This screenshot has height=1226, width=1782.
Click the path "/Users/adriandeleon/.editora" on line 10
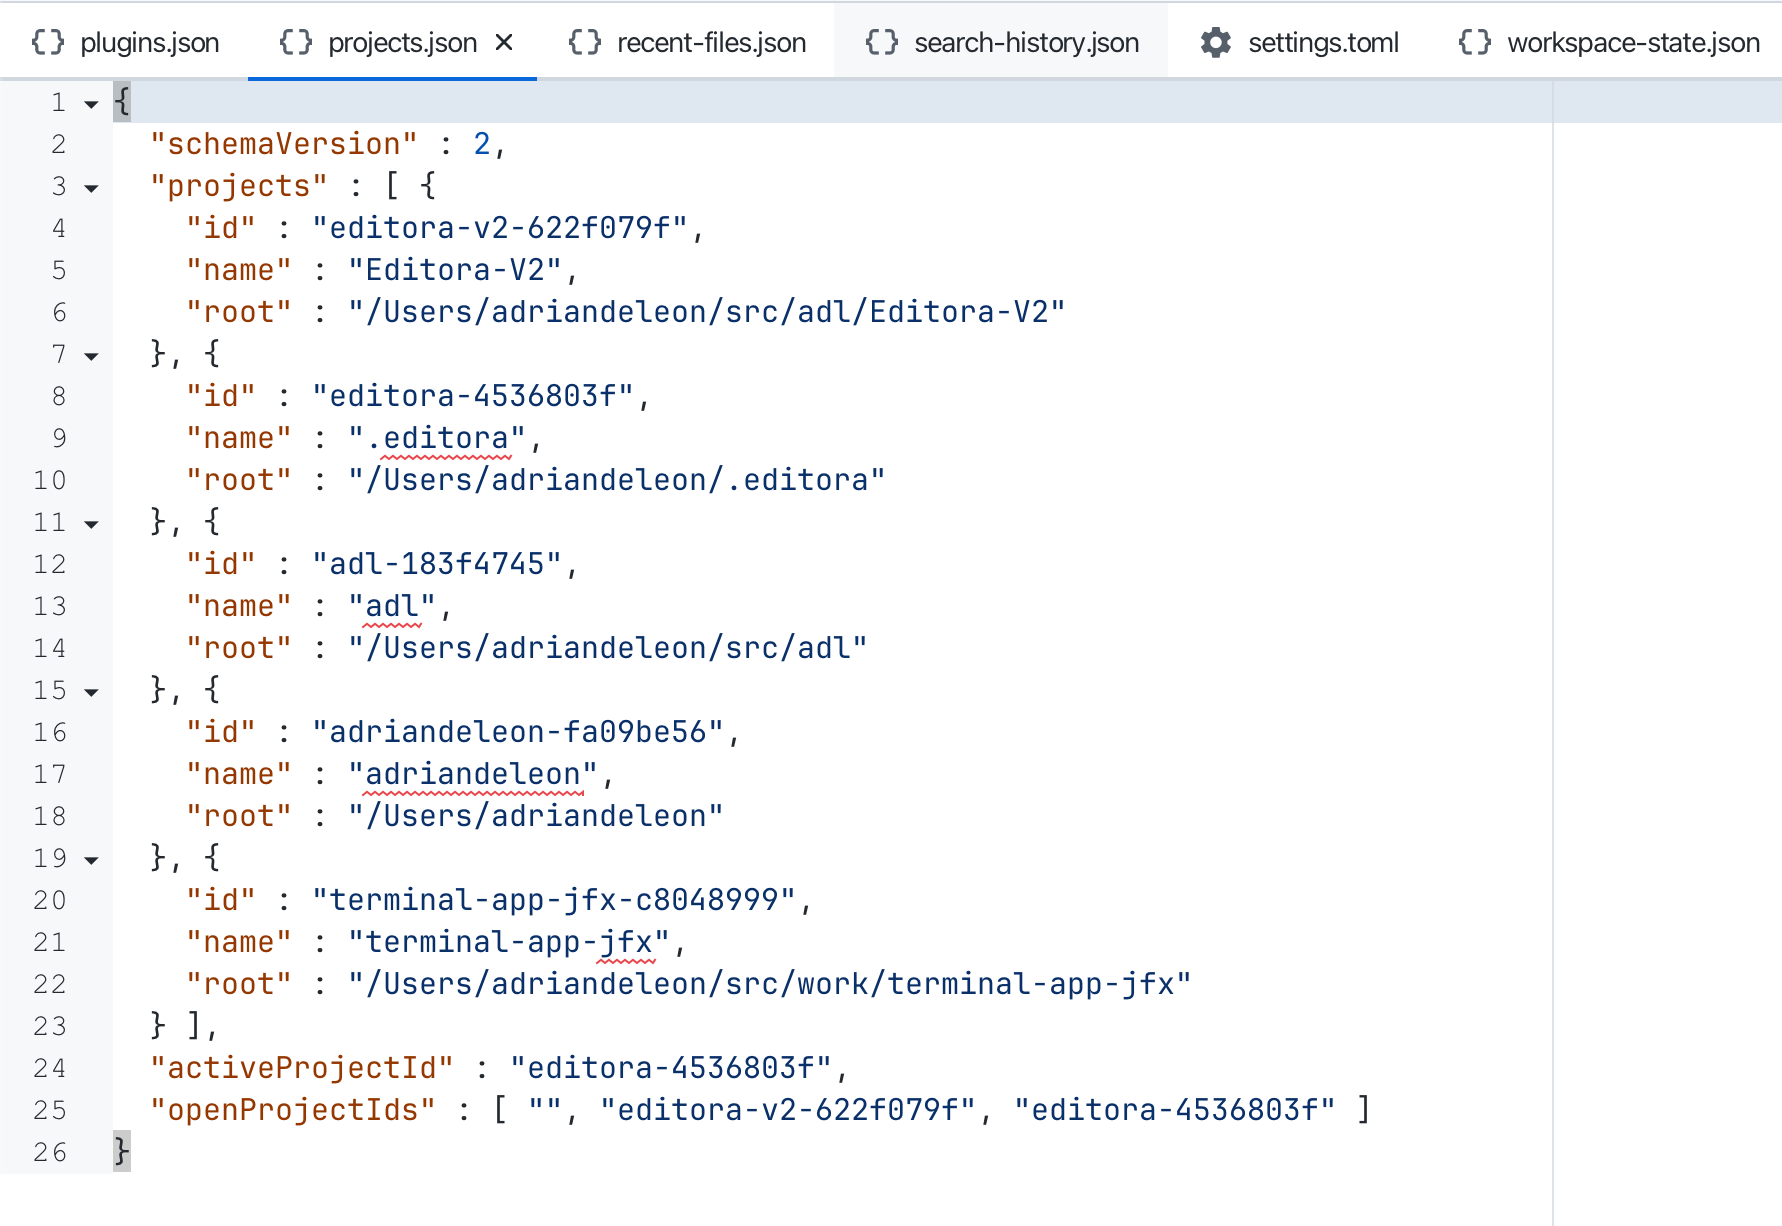click(x=617, y=480)
